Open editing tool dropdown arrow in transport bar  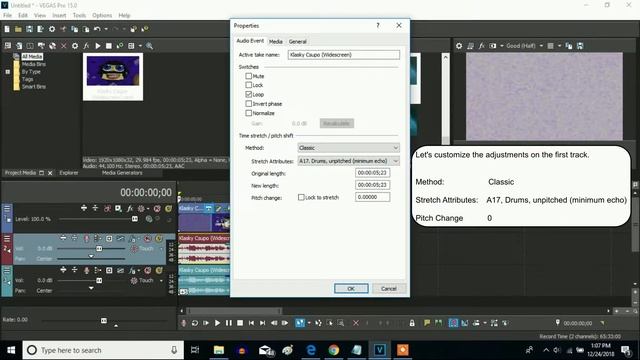pos(309,323)
